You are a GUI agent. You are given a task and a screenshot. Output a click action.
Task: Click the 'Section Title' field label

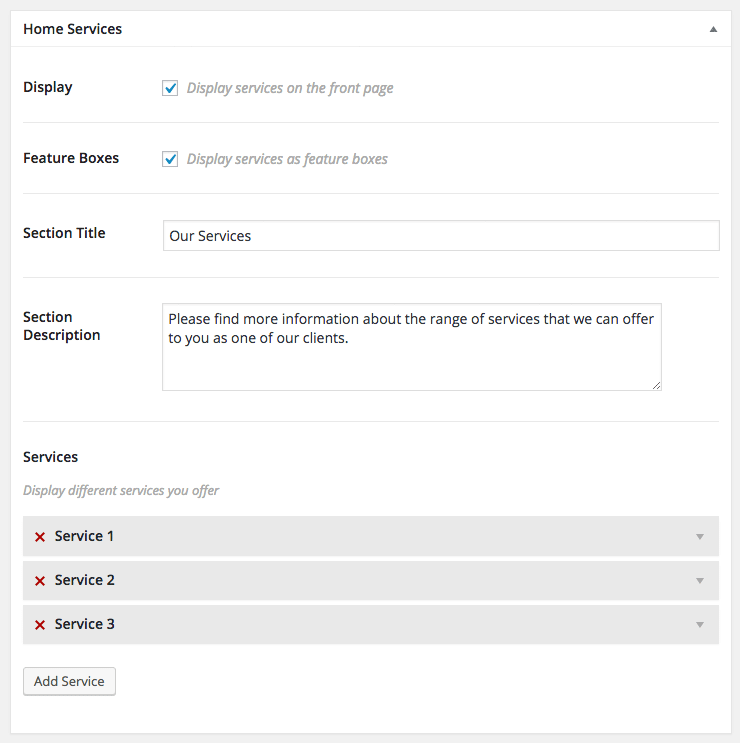pyautogui.click(x=64, y=233)
